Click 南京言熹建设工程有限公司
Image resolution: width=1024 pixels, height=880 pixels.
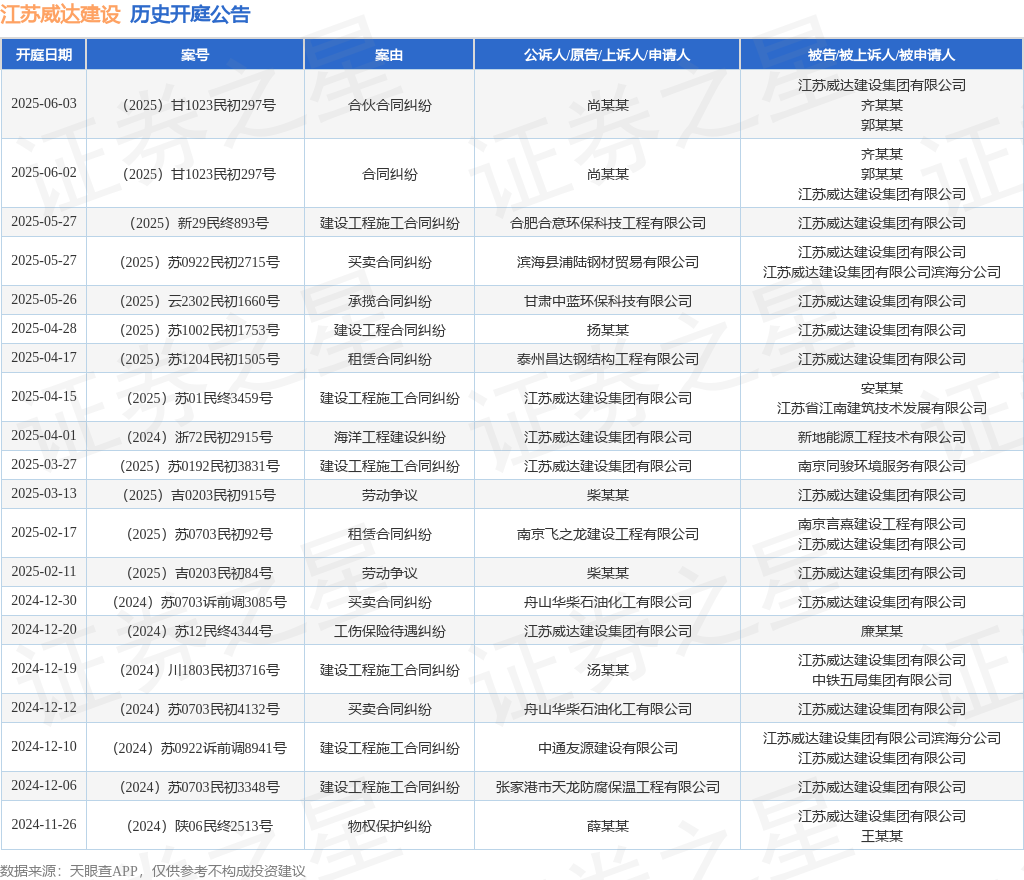coord(882,524)
